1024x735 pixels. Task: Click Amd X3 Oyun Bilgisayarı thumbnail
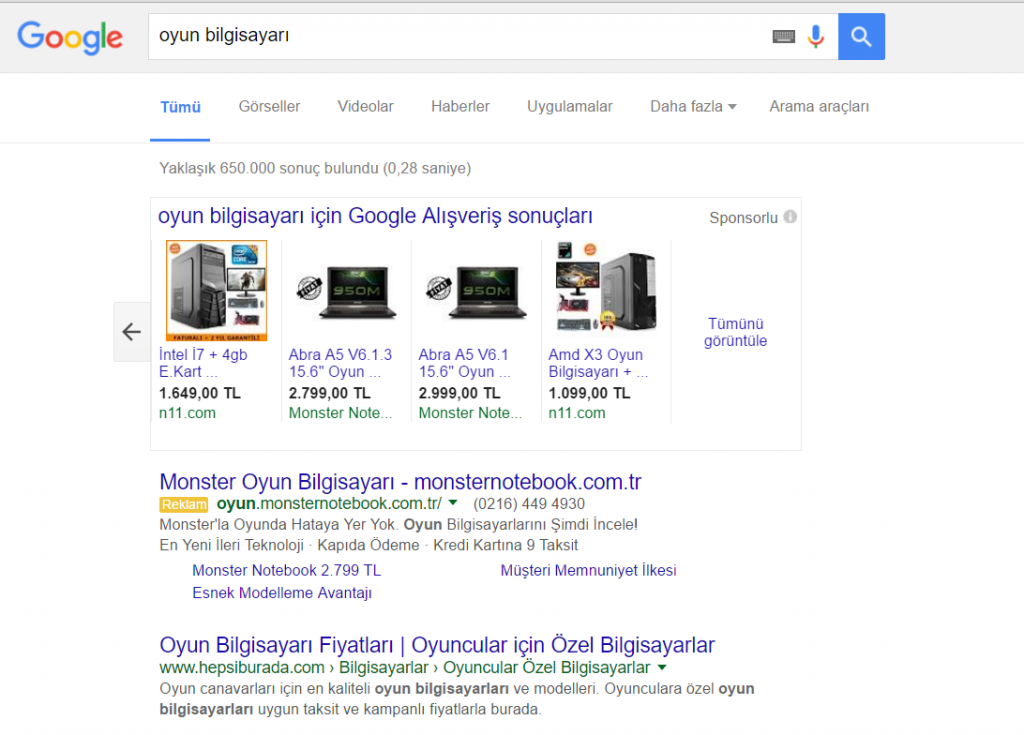(x=605, y=287)
